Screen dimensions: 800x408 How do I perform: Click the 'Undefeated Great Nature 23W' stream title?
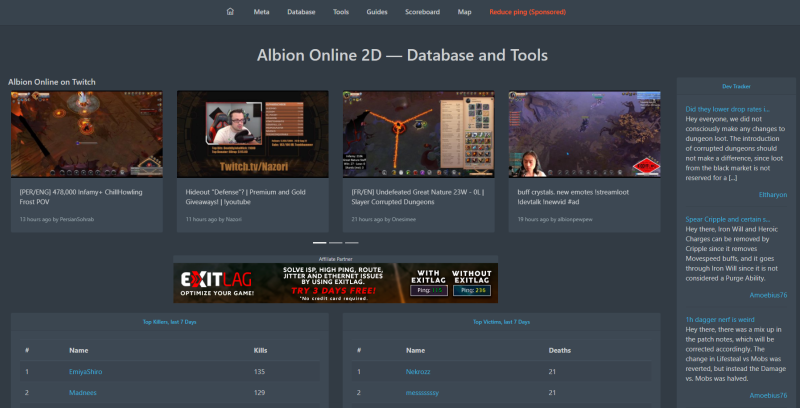(x=418, y=197)
